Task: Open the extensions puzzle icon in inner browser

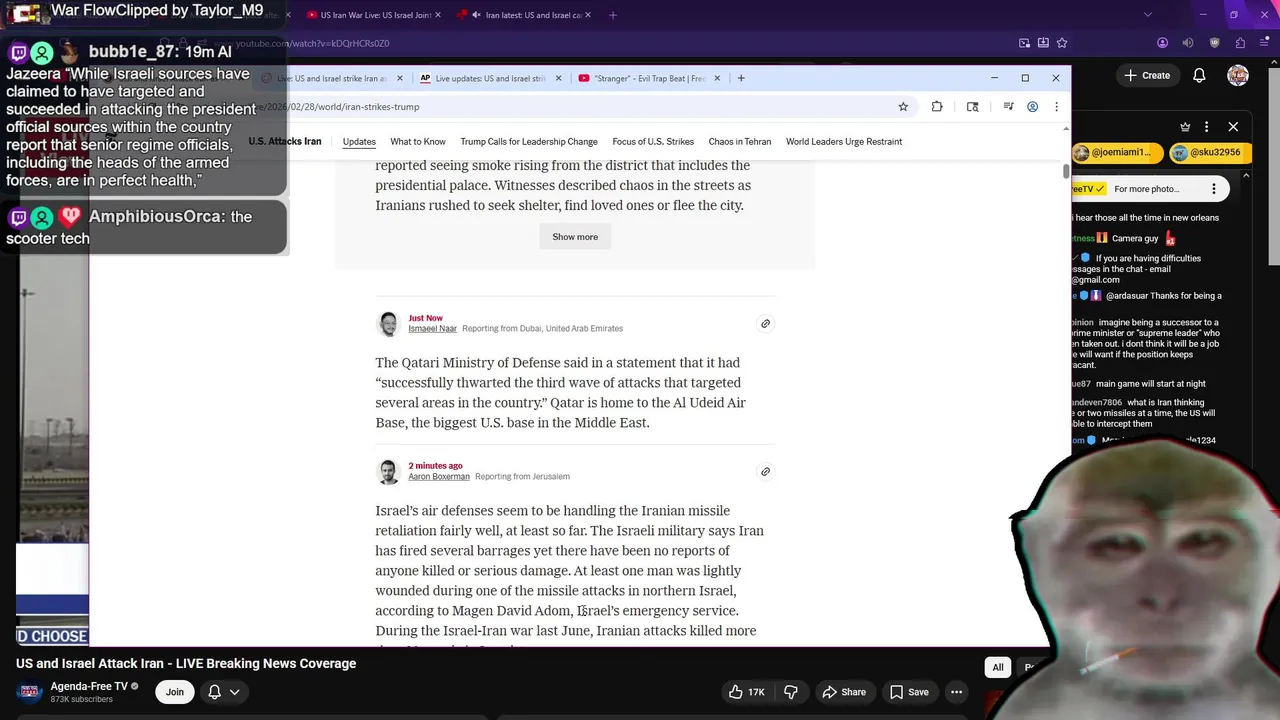Action: [937, 107]
